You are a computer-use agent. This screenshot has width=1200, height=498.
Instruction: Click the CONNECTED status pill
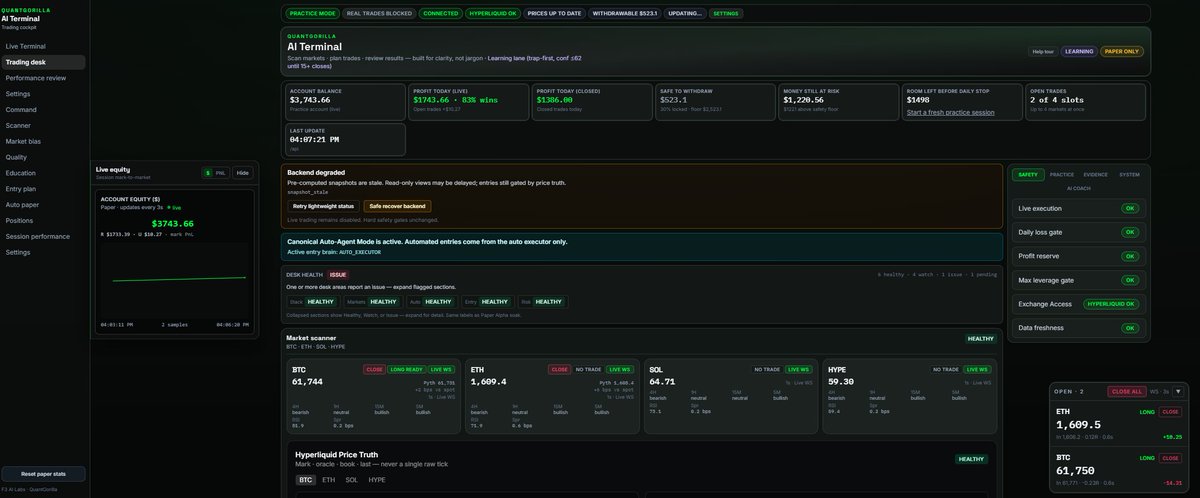[440, 14]
